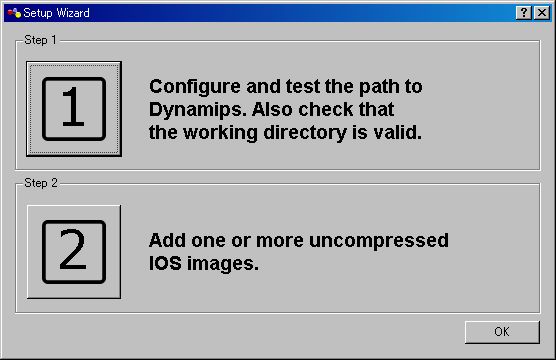The width and height of the screenshot is (556, 360).
Task: Click the line 'Dynamips. Also check that'
Action: pos(271,110)
